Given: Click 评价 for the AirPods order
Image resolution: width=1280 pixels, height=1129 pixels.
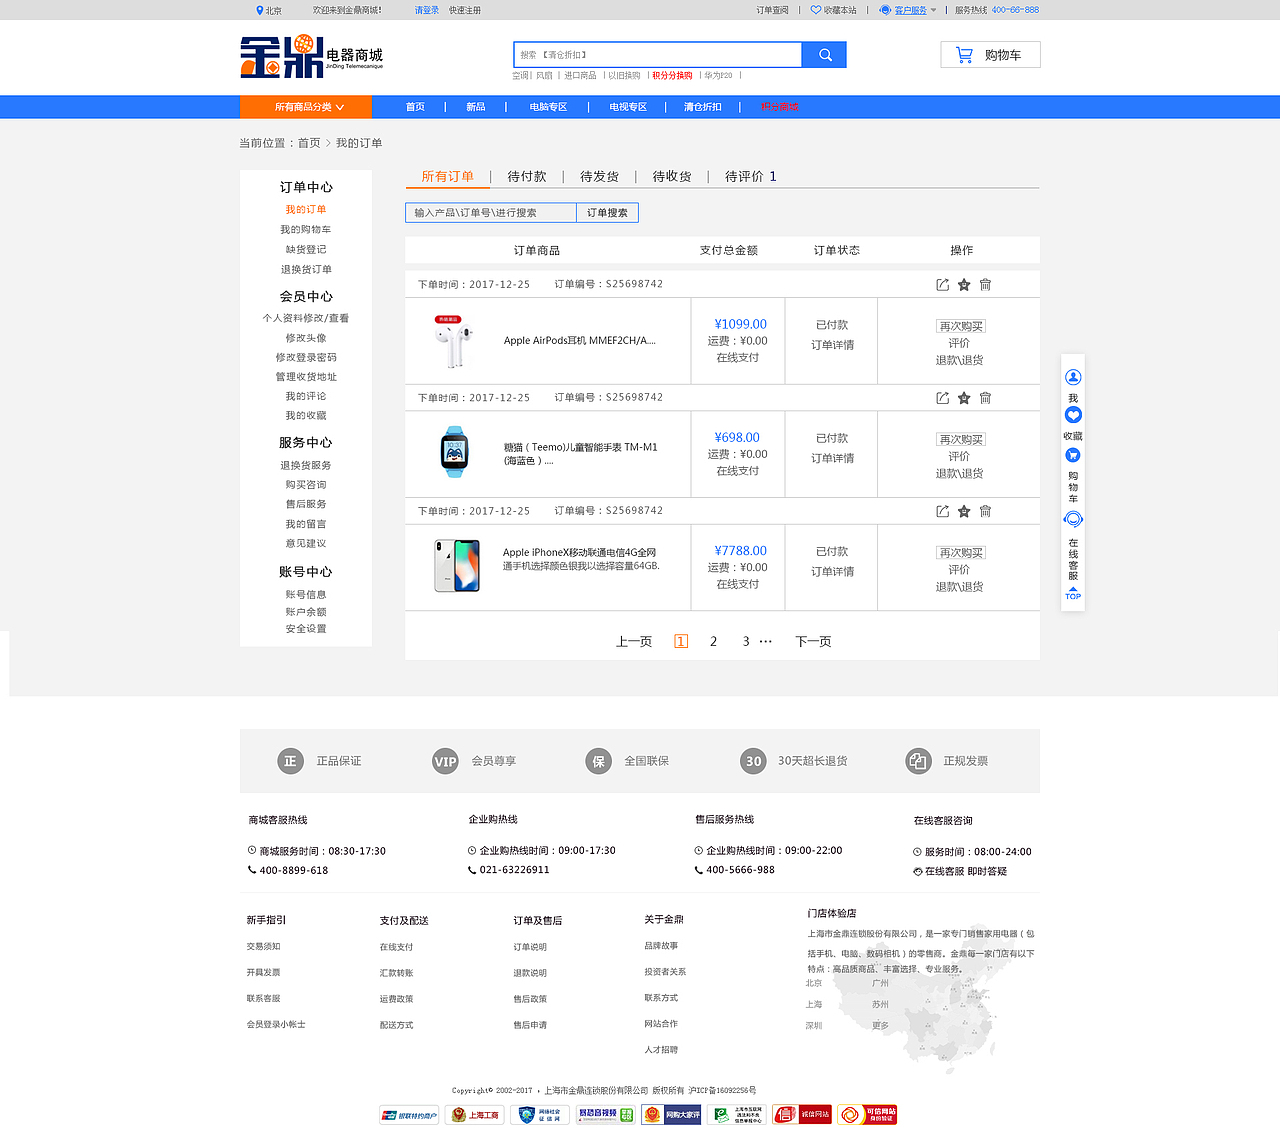Looking at the screenshot, I should [x=959, y=343].
